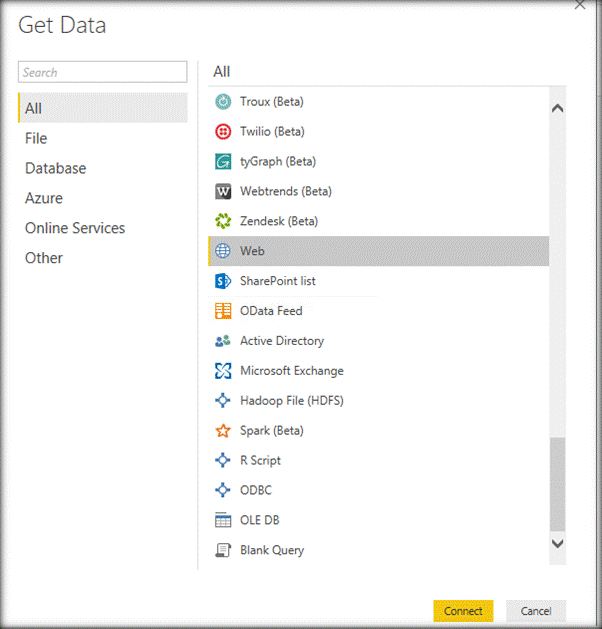This screenshot has width=602, height=629.
Task: Click the scrollbar down arrow
Action: (557, 544)
